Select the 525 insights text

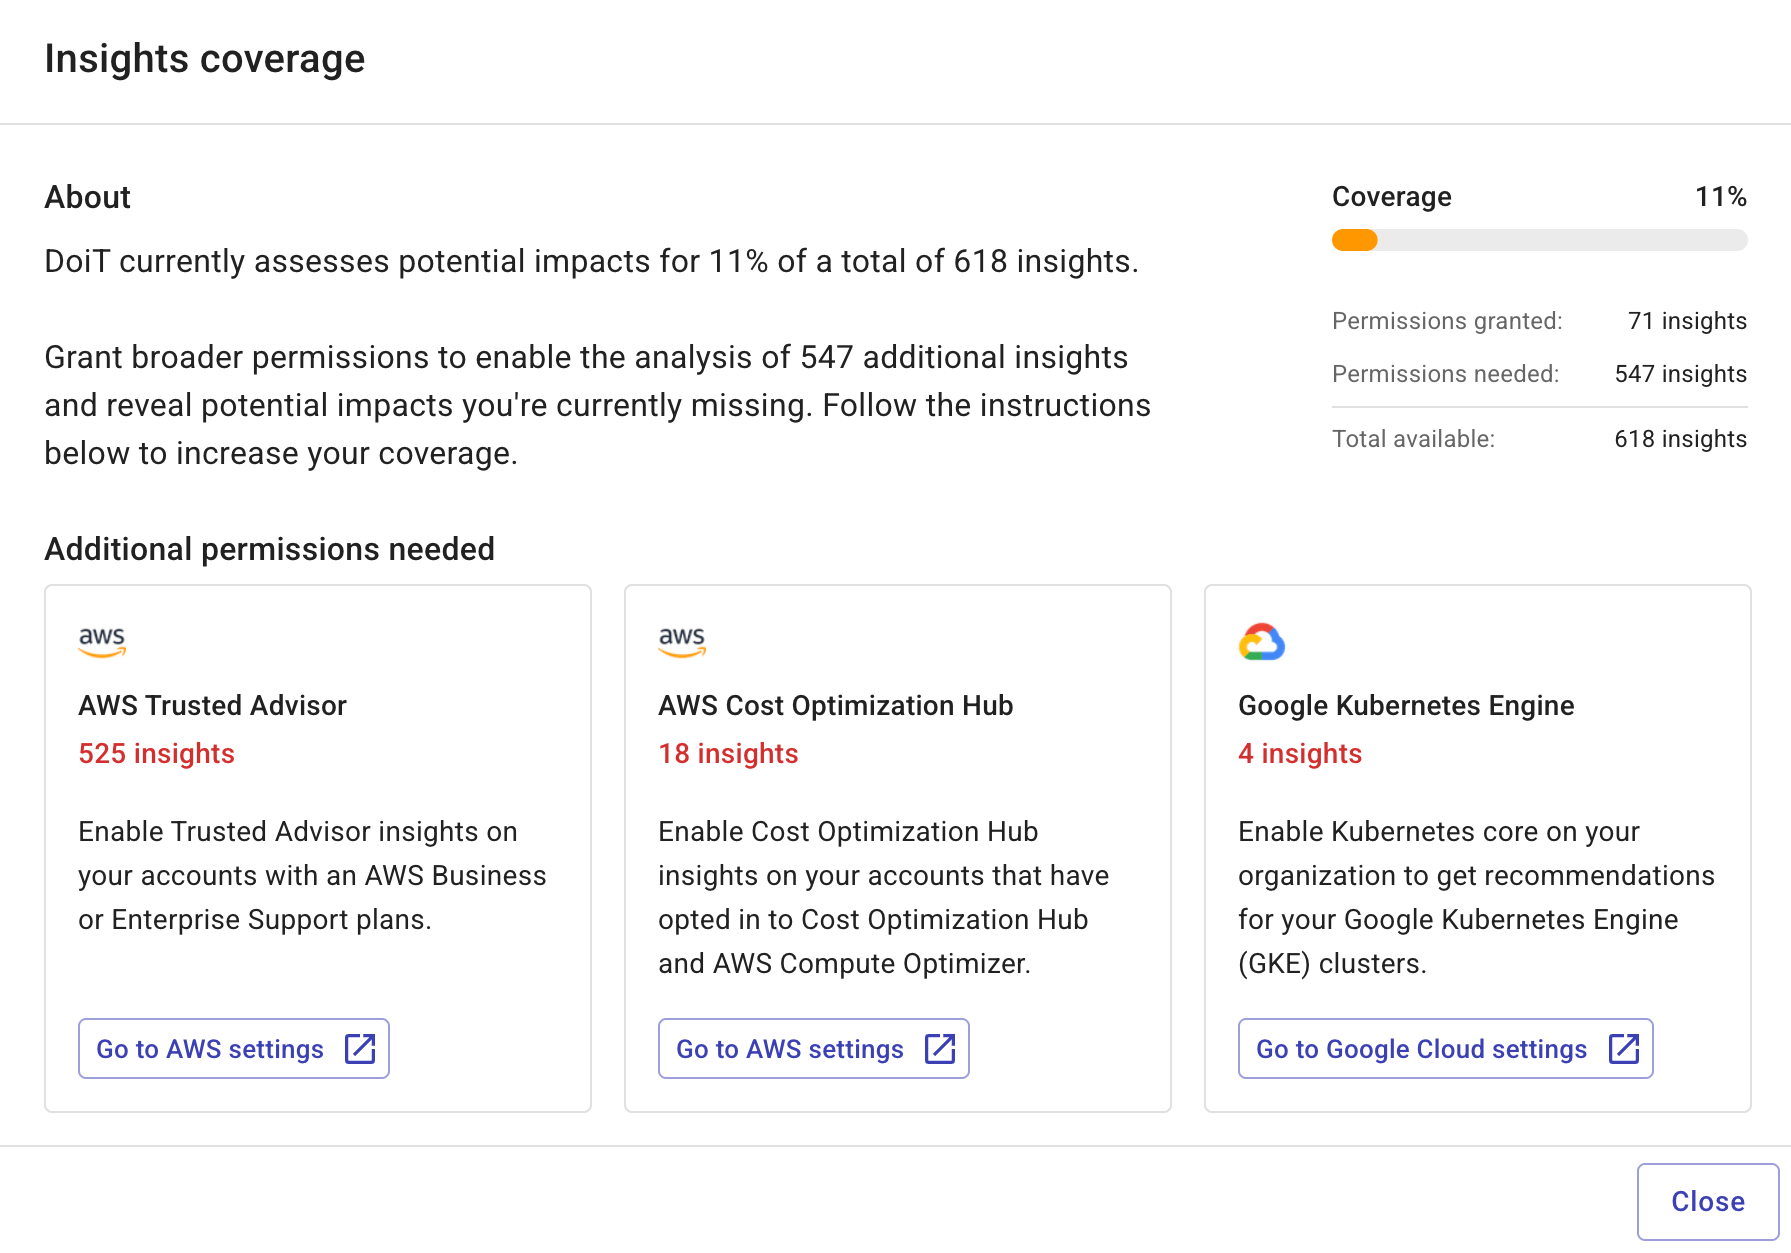[x=157, y=753]
